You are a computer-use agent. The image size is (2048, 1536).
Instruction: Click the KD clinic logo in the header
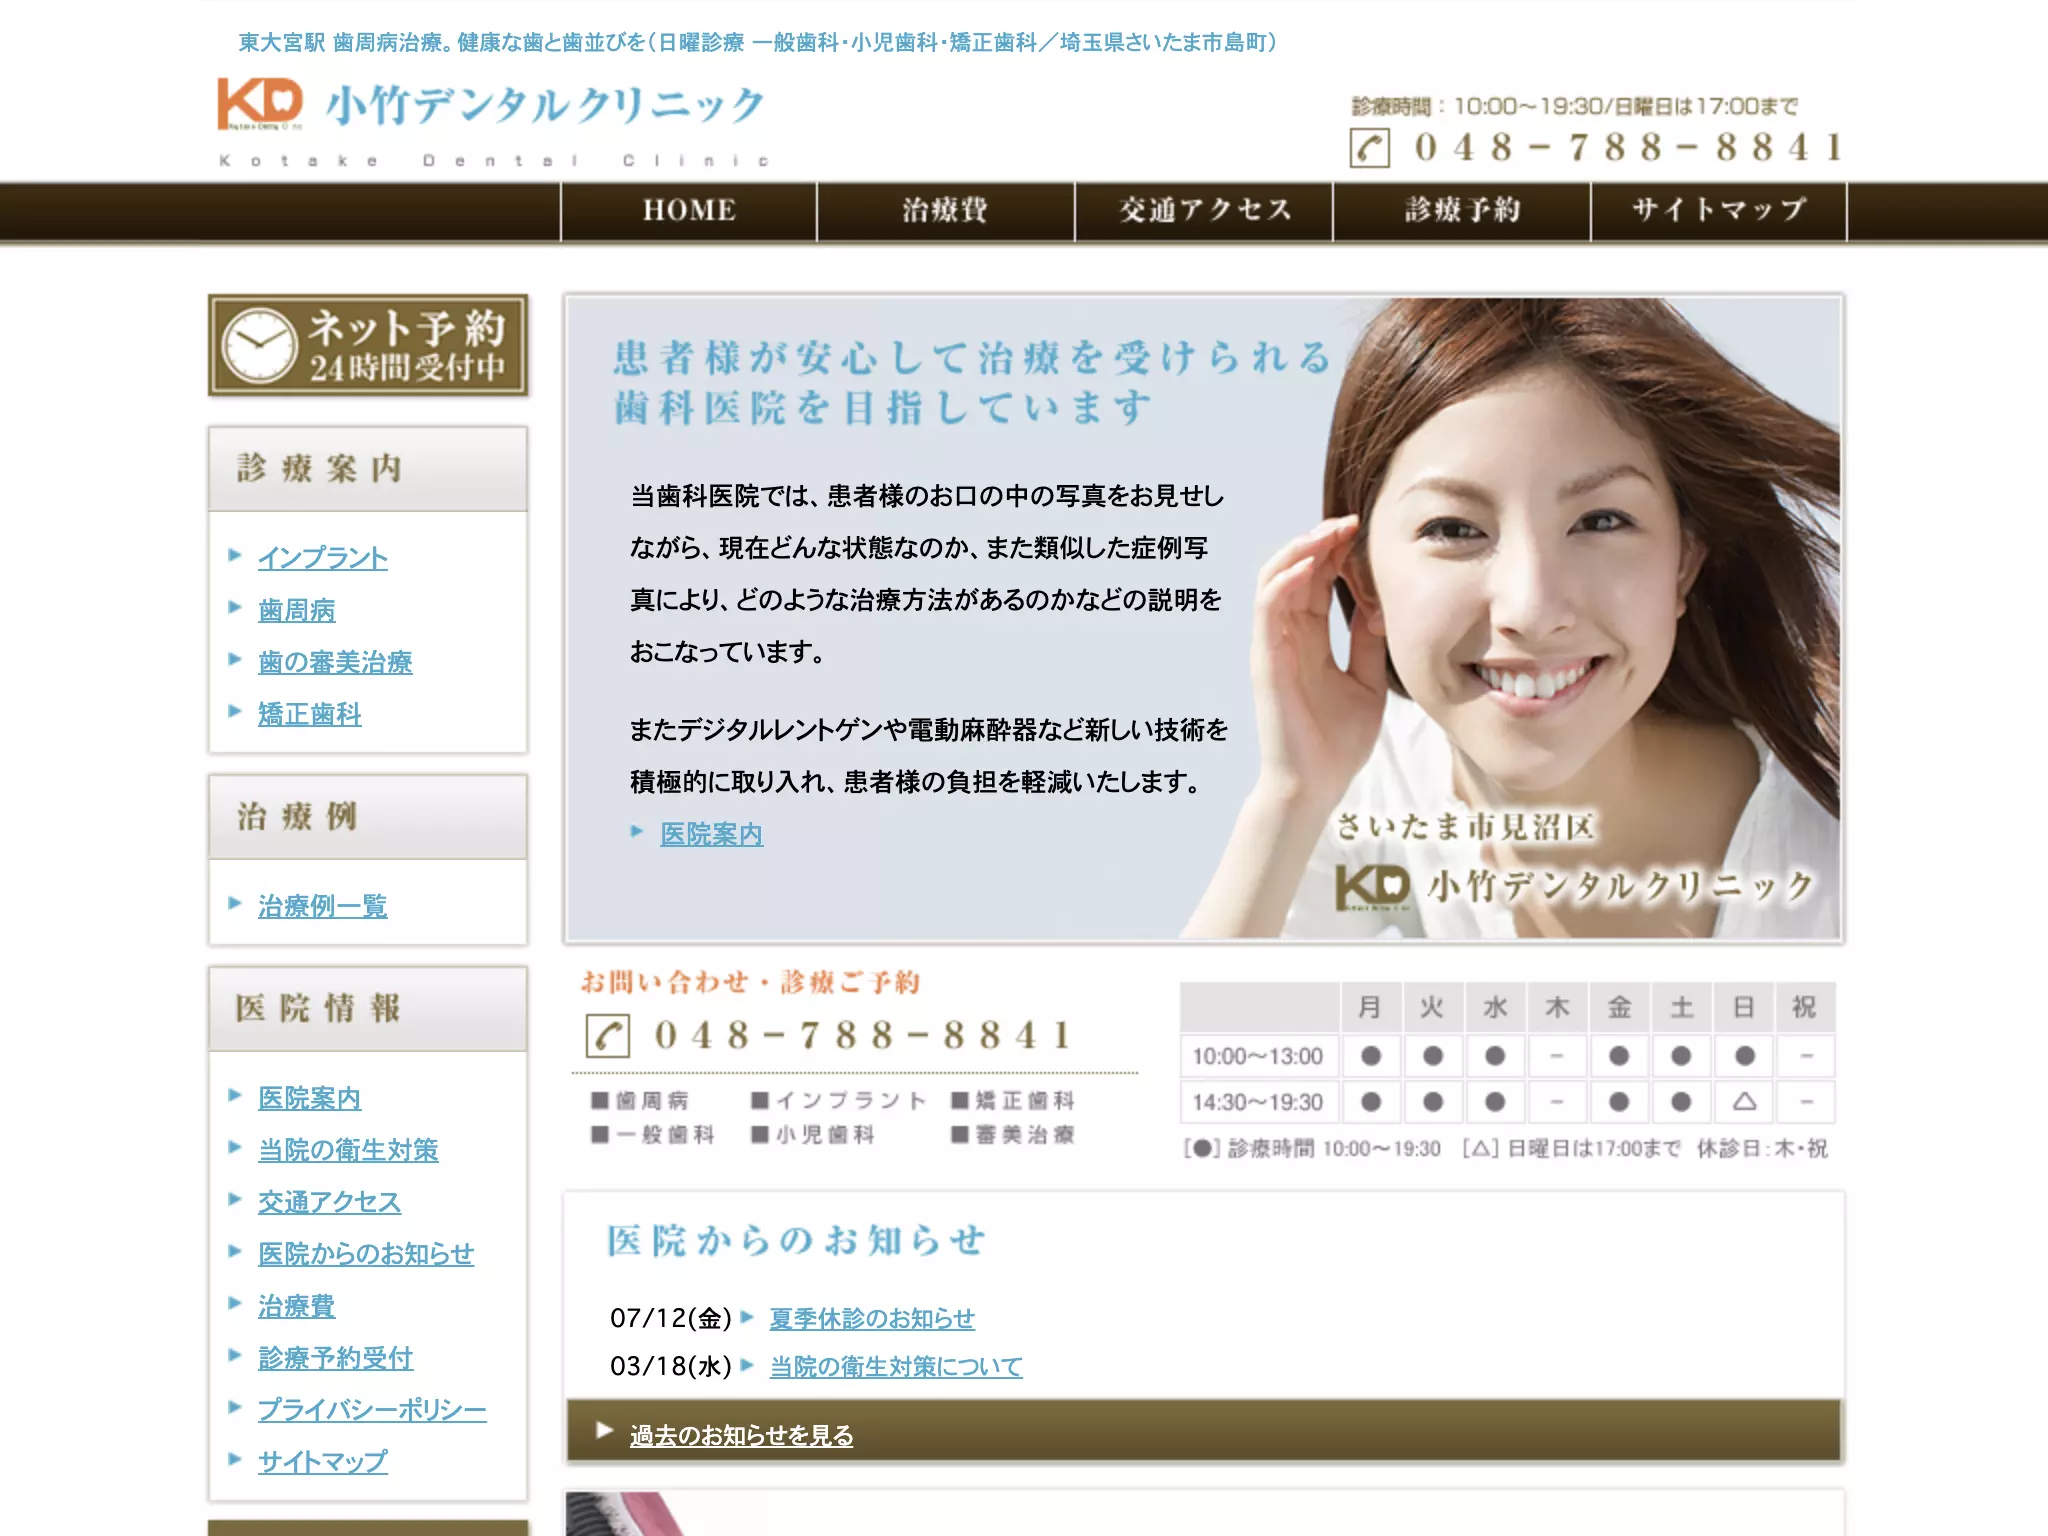[260, 104]
